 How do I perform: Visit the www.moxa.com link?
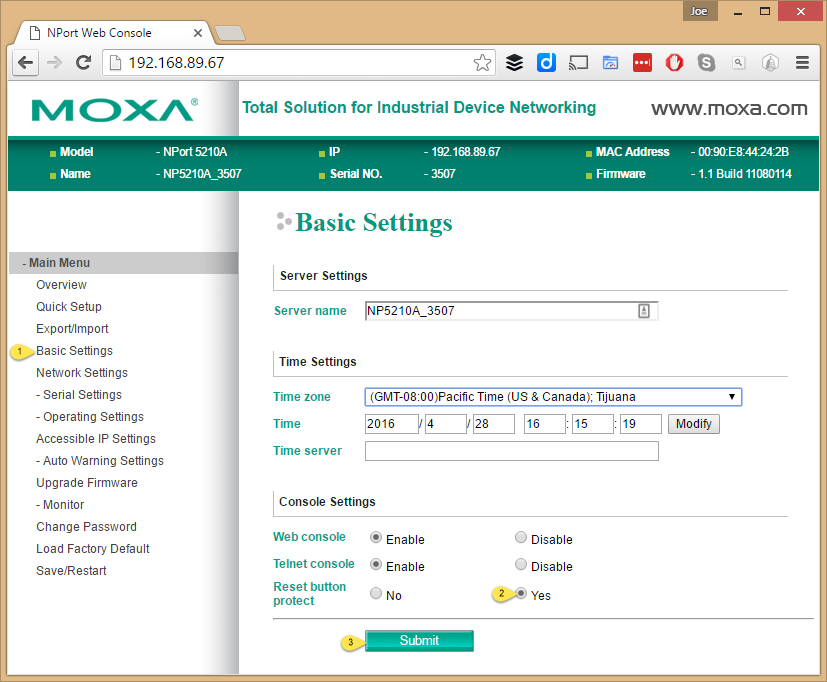[x=729, y=109]
